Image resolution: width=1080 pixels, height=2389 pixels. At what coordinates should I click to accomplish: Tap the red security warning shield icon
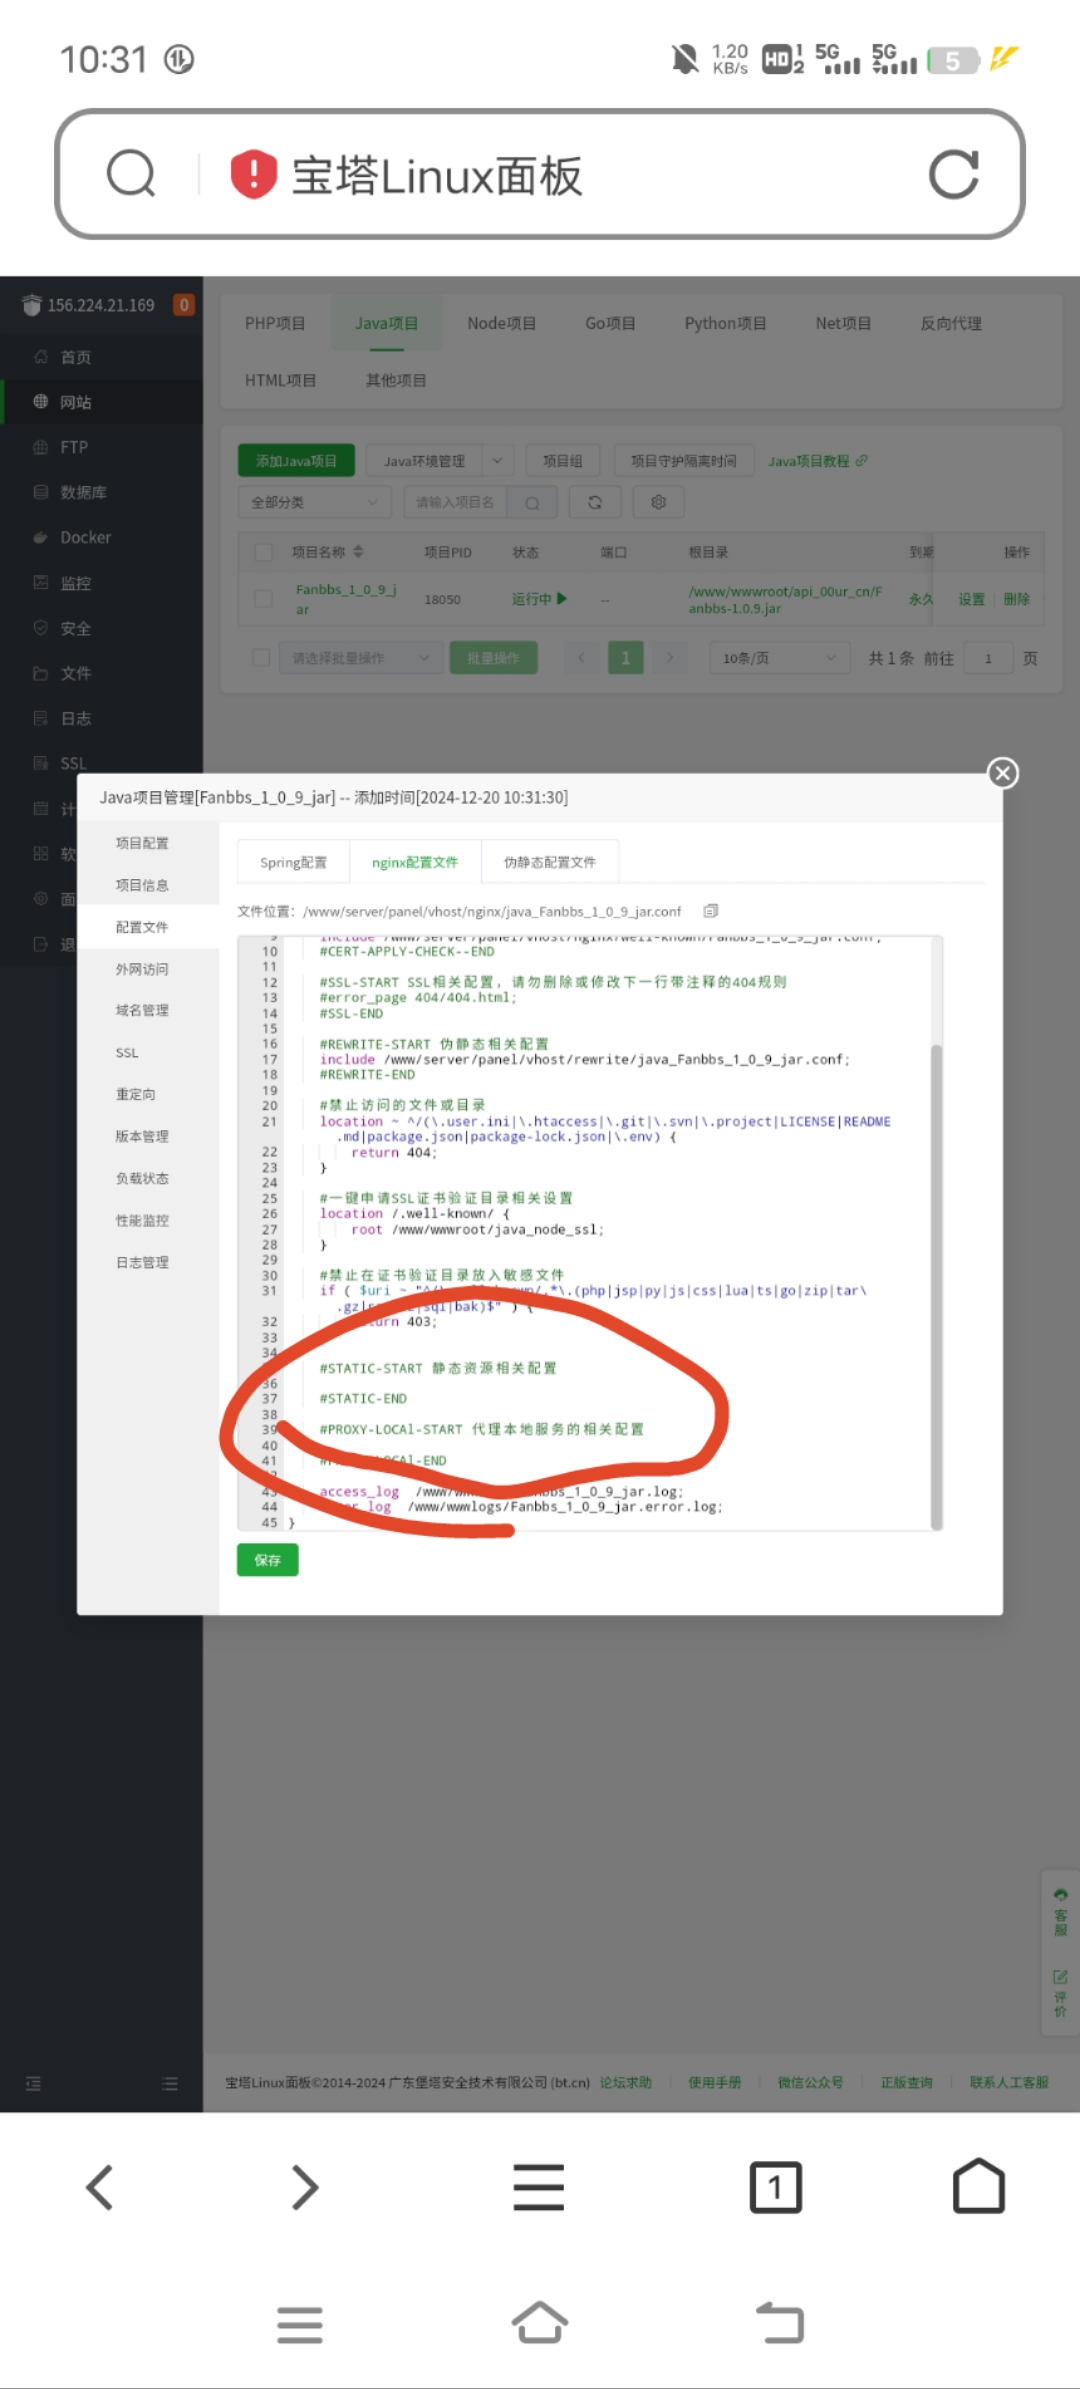254,174
